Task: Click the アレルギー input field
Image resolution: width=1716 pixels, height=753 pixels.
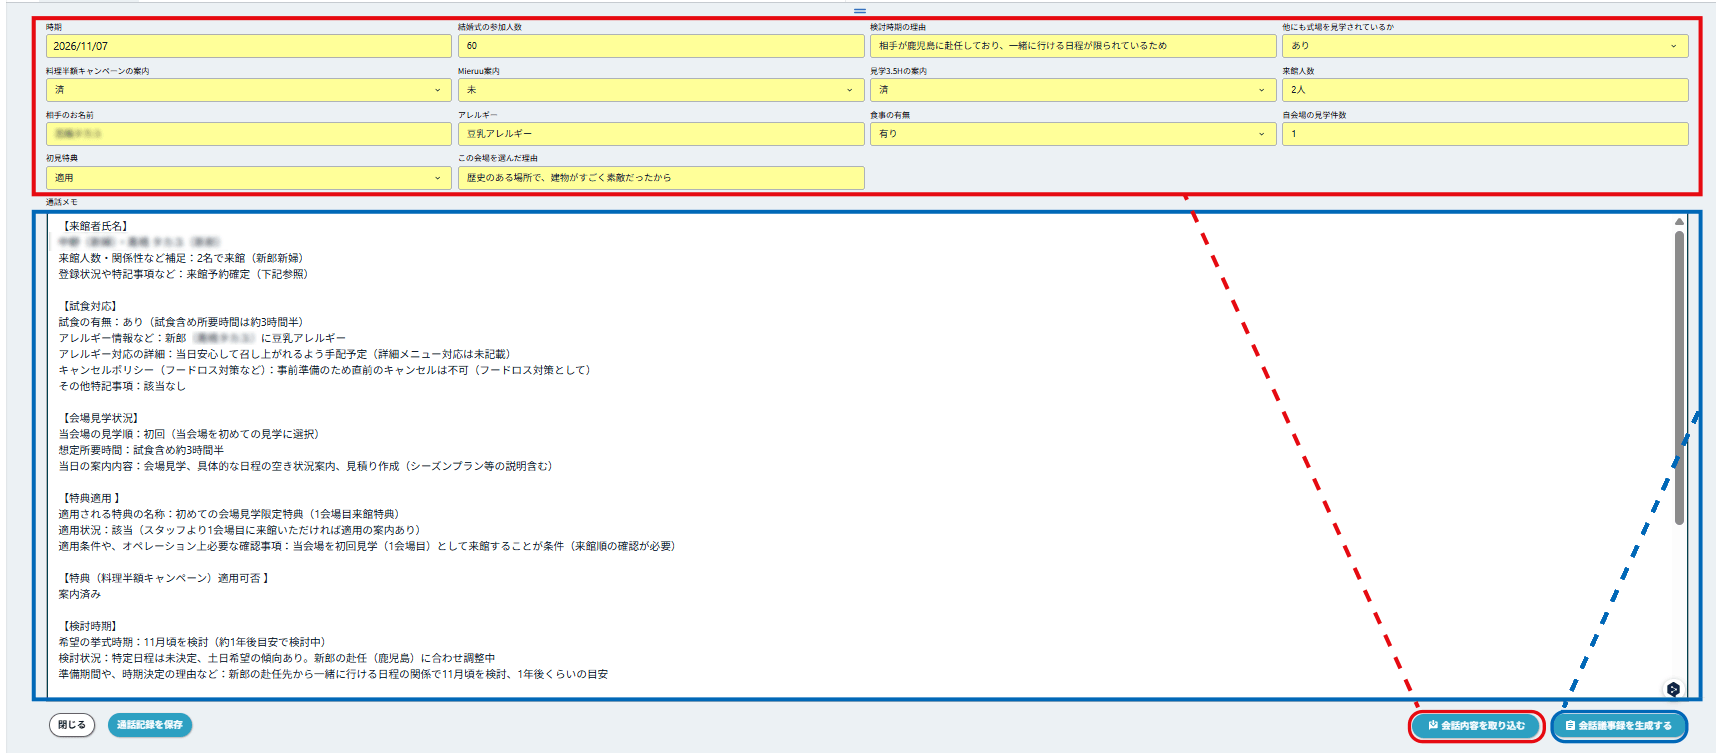Action: (660, 134)
